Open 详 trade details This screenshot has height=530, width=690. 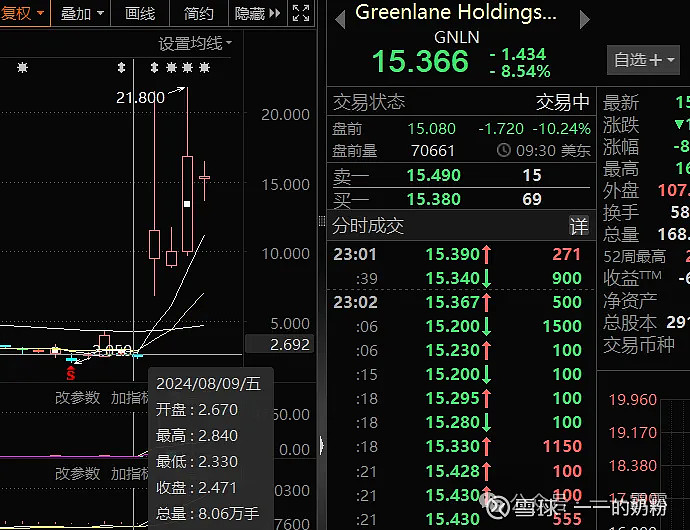coord(579,226)
